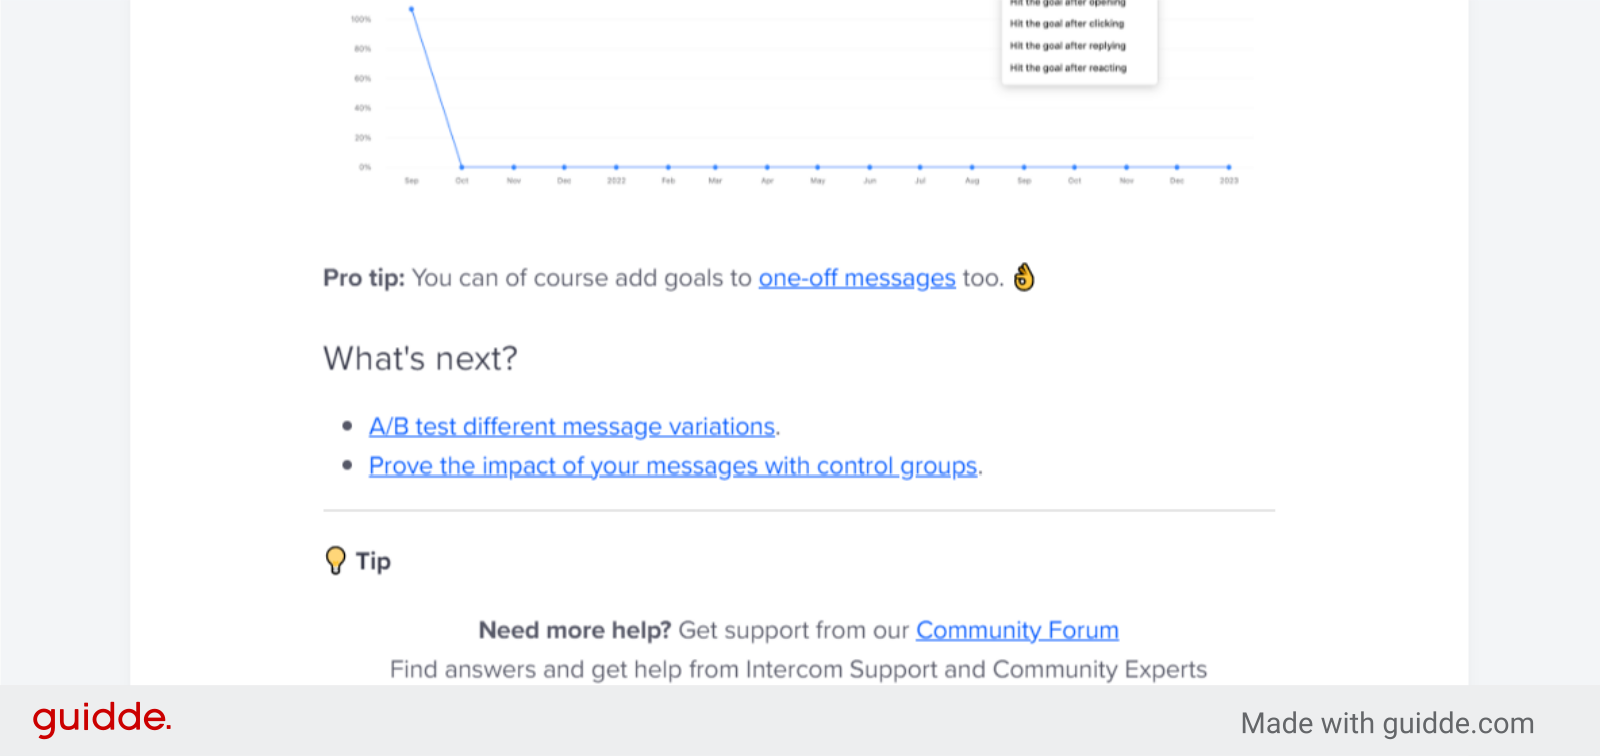Click the bullet next to A/B test item
Screen dimensions: 1600x756
tap(347, 426)
